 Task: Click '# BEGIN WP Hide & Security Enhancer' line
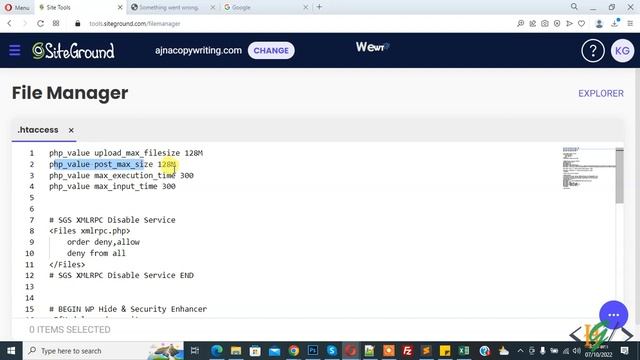pos(128,309)
